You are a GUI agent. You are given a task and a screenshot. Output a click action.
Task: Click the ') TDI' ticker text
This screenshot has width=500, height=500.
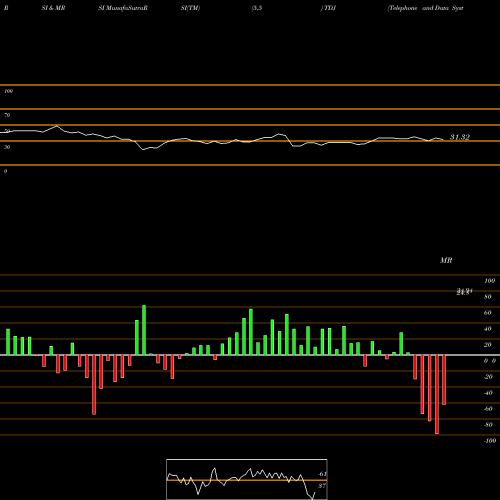tap(328, 8)
